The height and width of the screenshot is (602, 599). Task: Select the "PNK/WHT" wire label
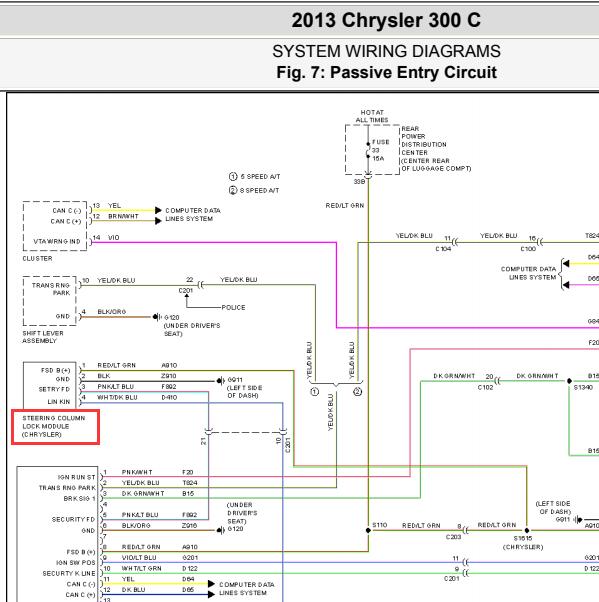coord(137,472)
